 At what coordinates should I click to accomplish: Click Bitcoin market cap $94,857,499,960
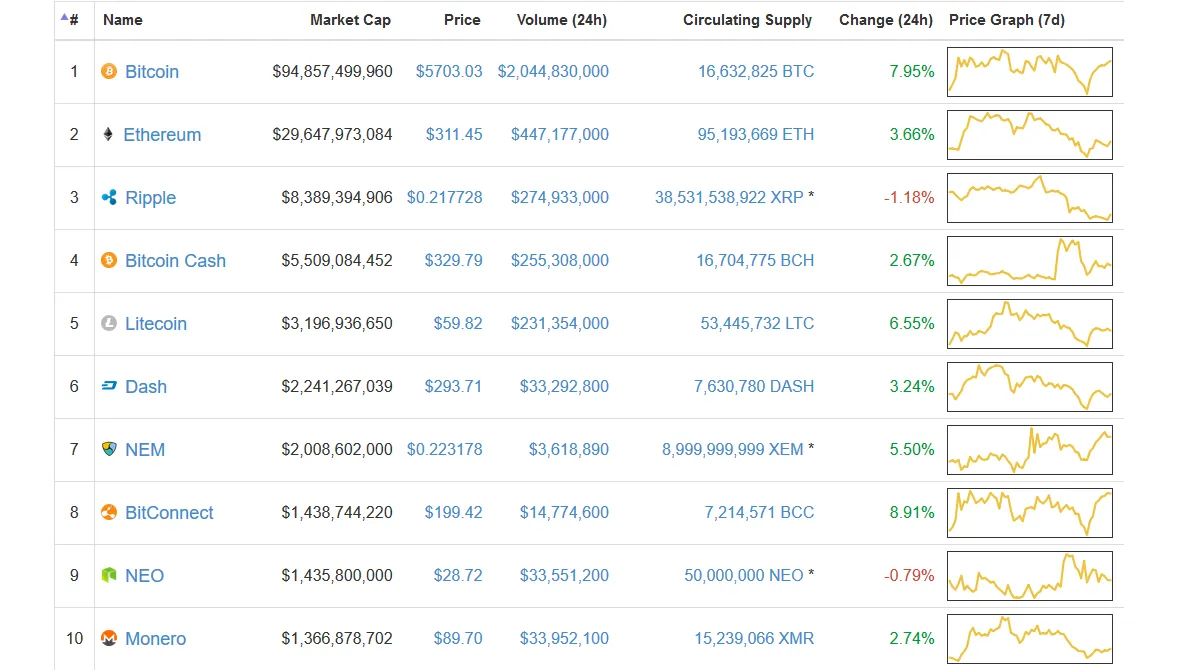[x=332, y=71]
